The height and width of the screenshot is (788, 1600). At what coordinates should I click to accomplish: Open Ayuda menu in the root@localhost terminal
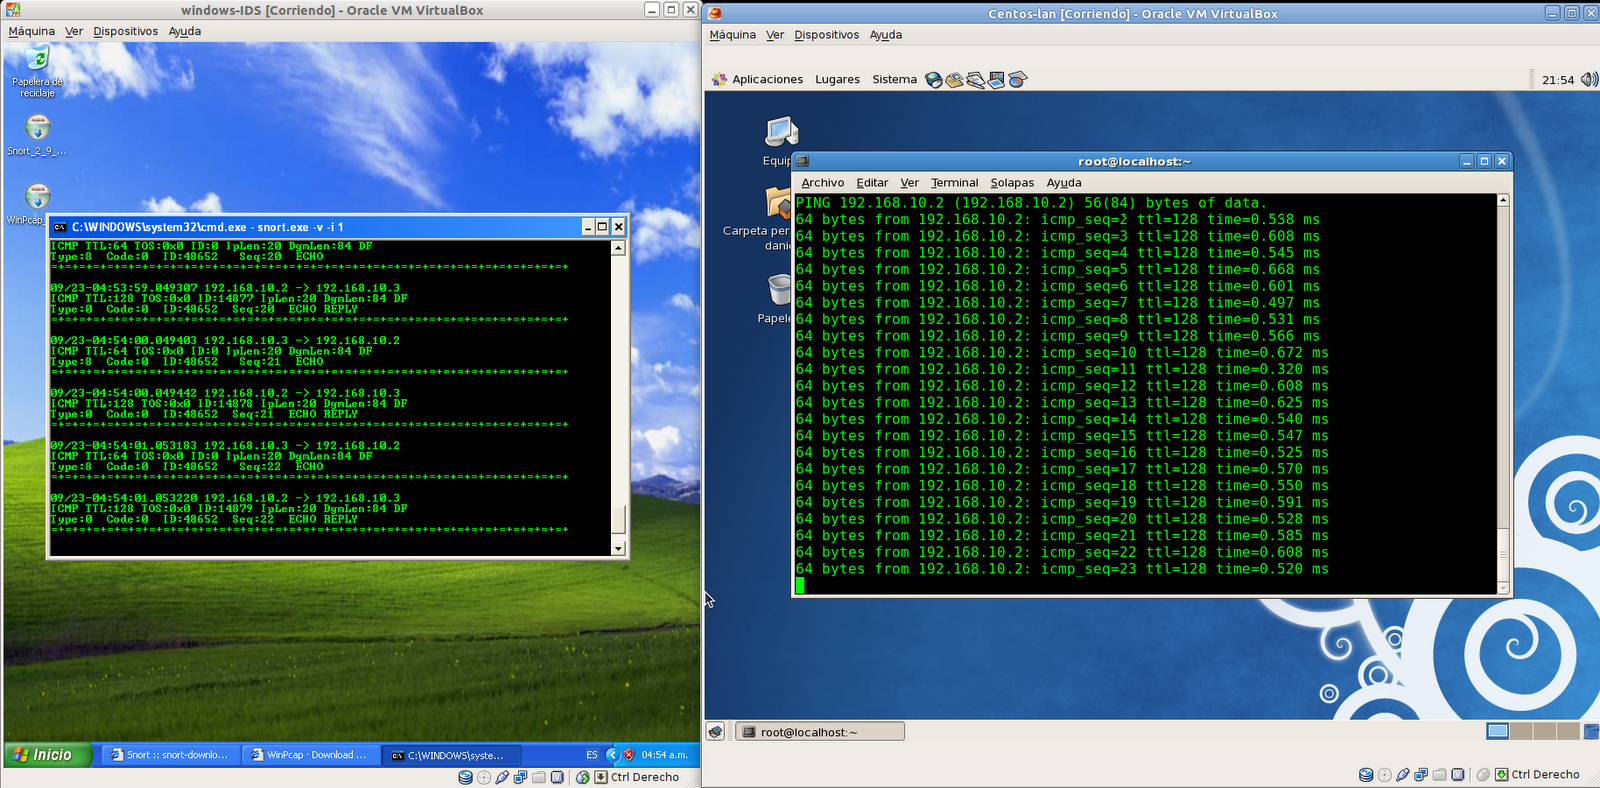(x=1064, y=183)
